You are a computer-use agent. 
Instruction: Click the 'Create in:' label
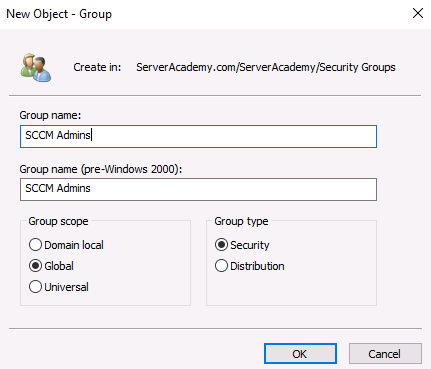[x=97, y=67]
